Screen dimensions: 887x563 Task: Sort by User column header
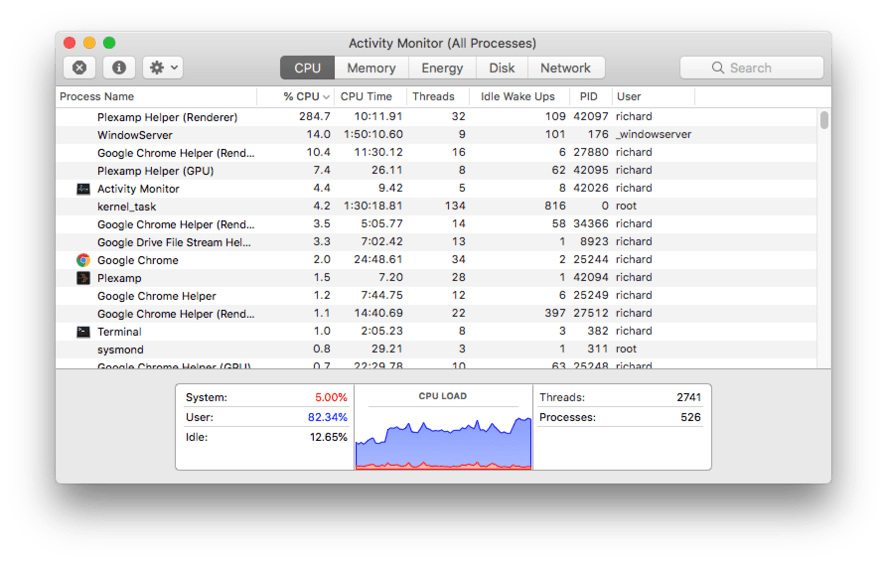[x=653, y=97]
